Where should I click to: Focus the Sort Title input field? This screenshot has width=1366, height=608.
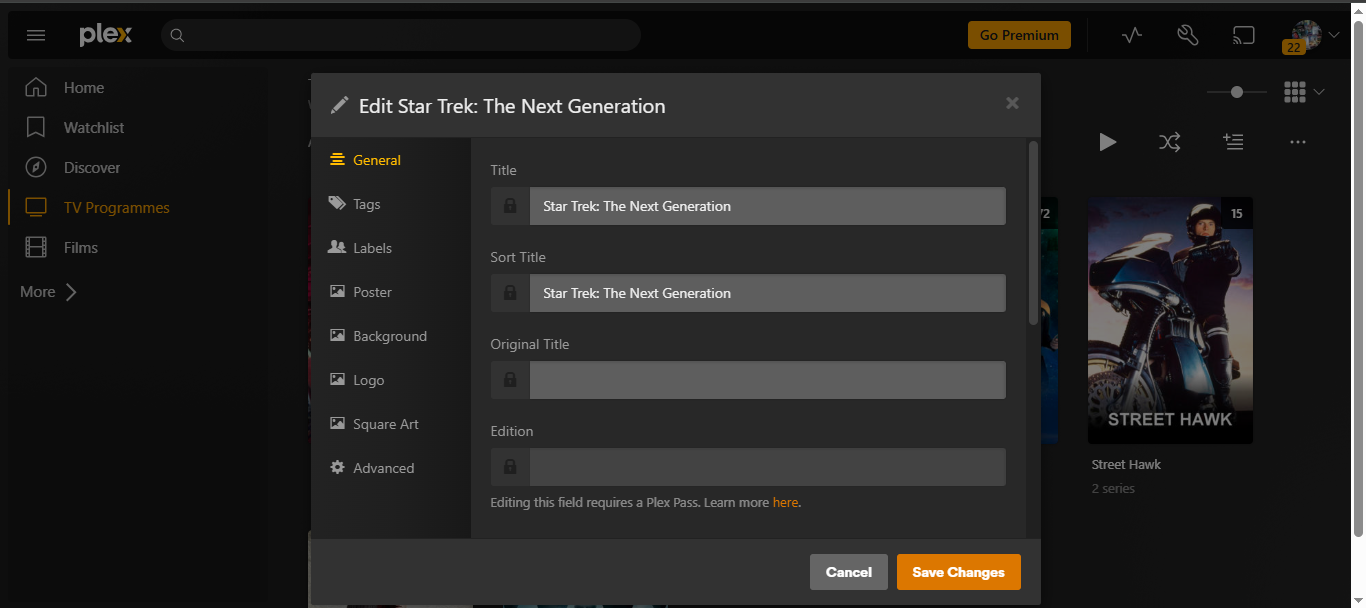768,293
